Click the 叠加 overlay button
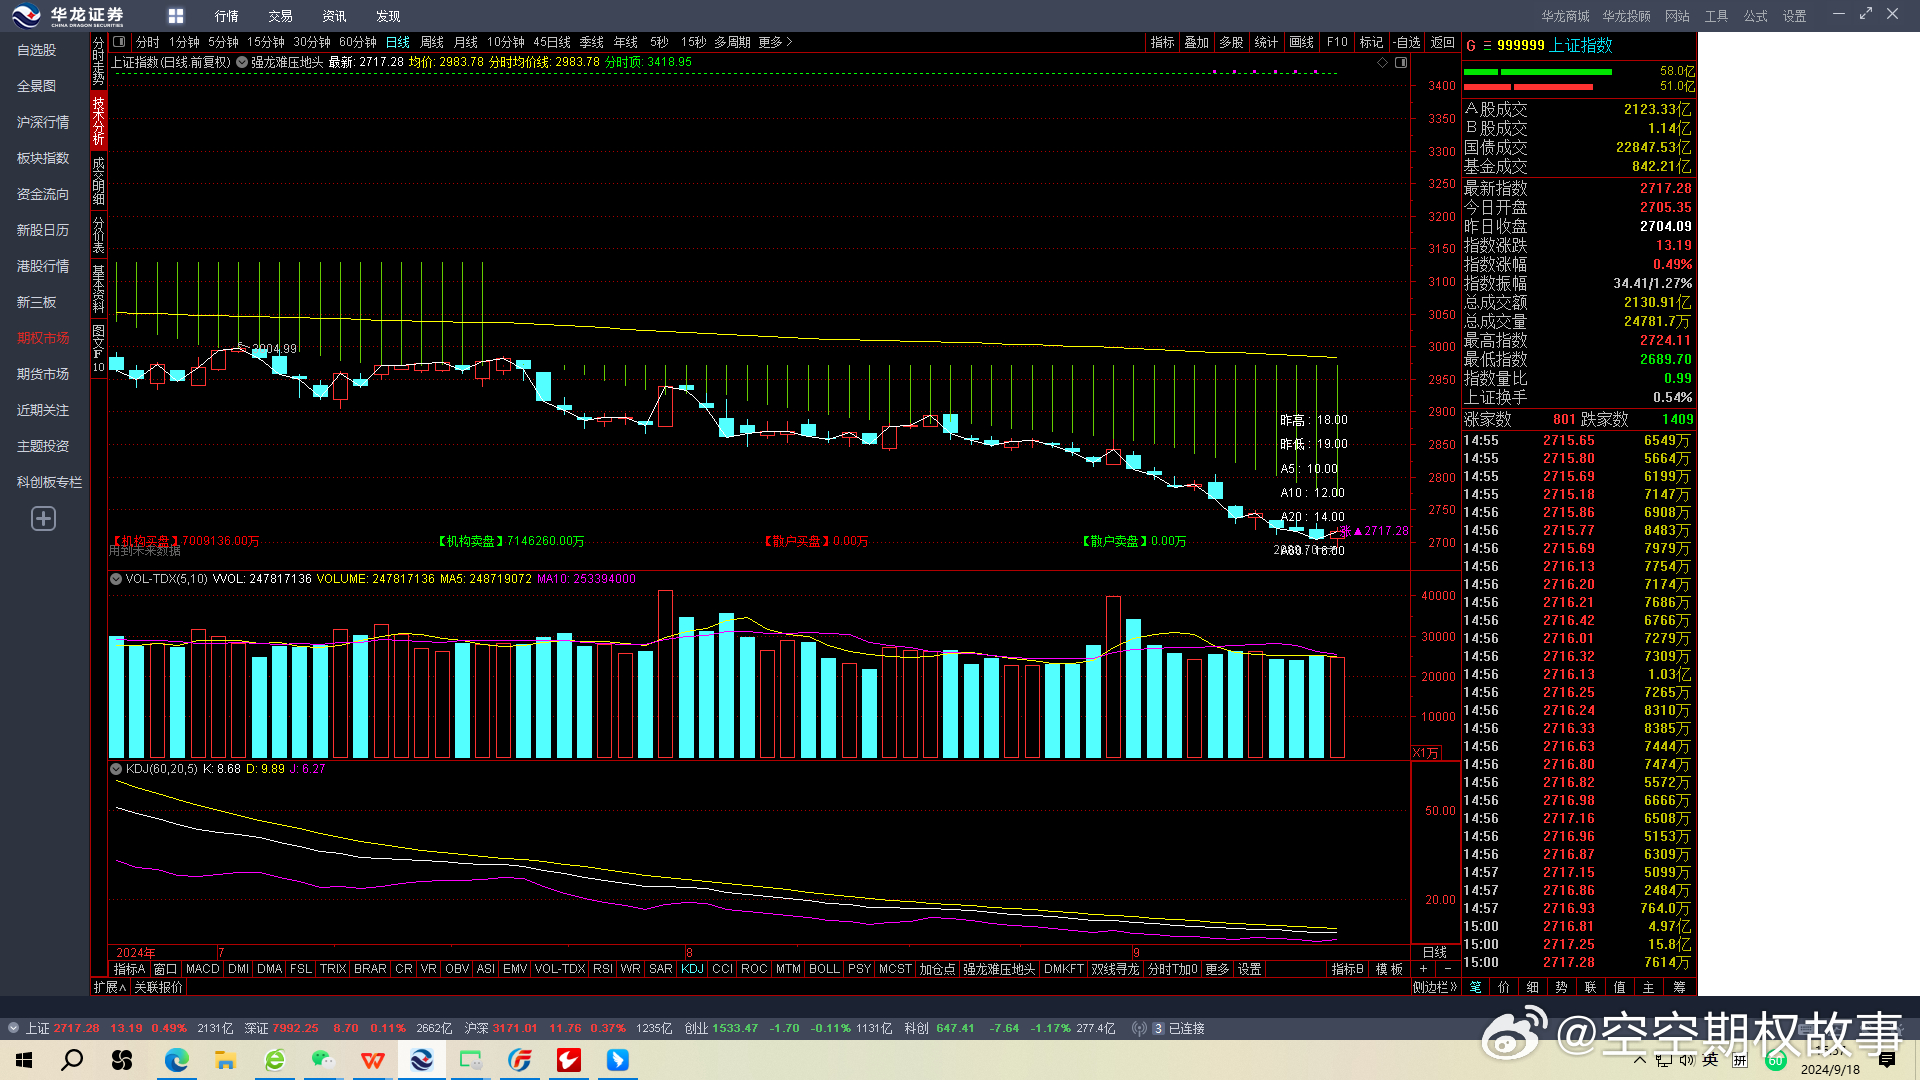The width and height of the screenshot is (1920, 1080). tap(1197, 42)
